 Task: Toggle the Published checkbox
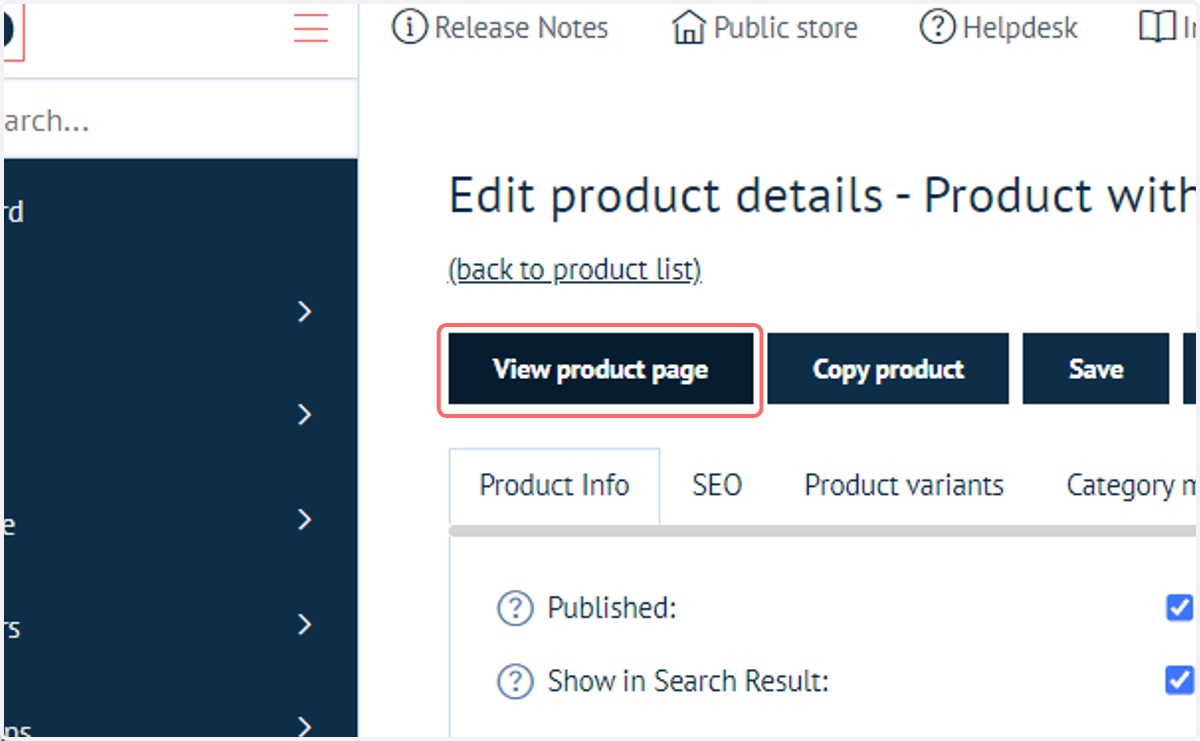coord(1180,607)
